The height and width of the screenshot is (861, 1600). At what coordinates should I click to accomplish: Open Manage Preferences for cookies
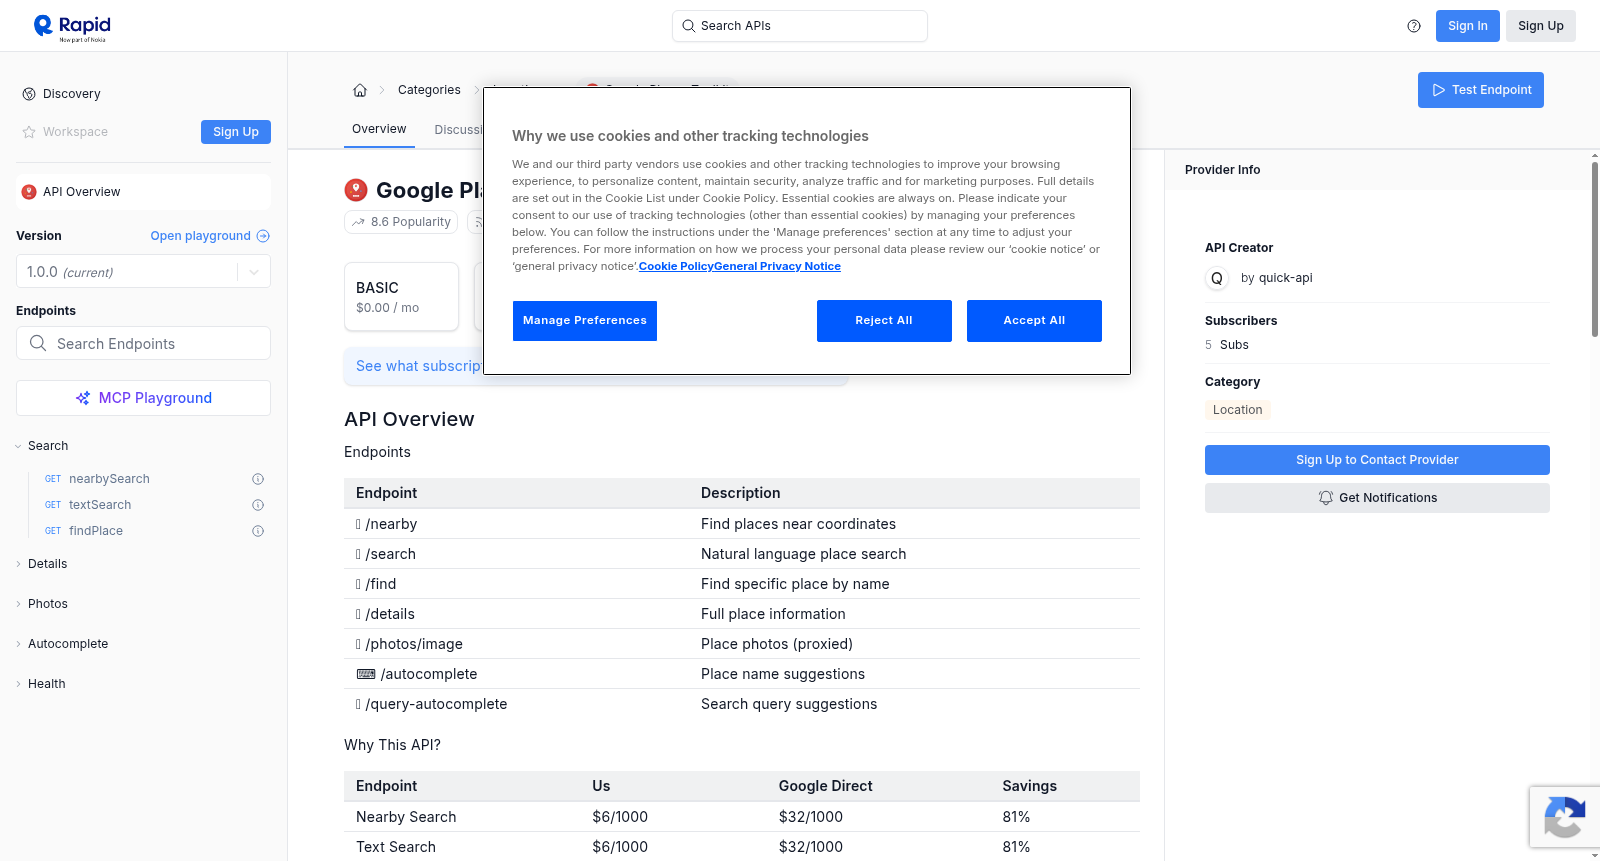tap(585, 321)
